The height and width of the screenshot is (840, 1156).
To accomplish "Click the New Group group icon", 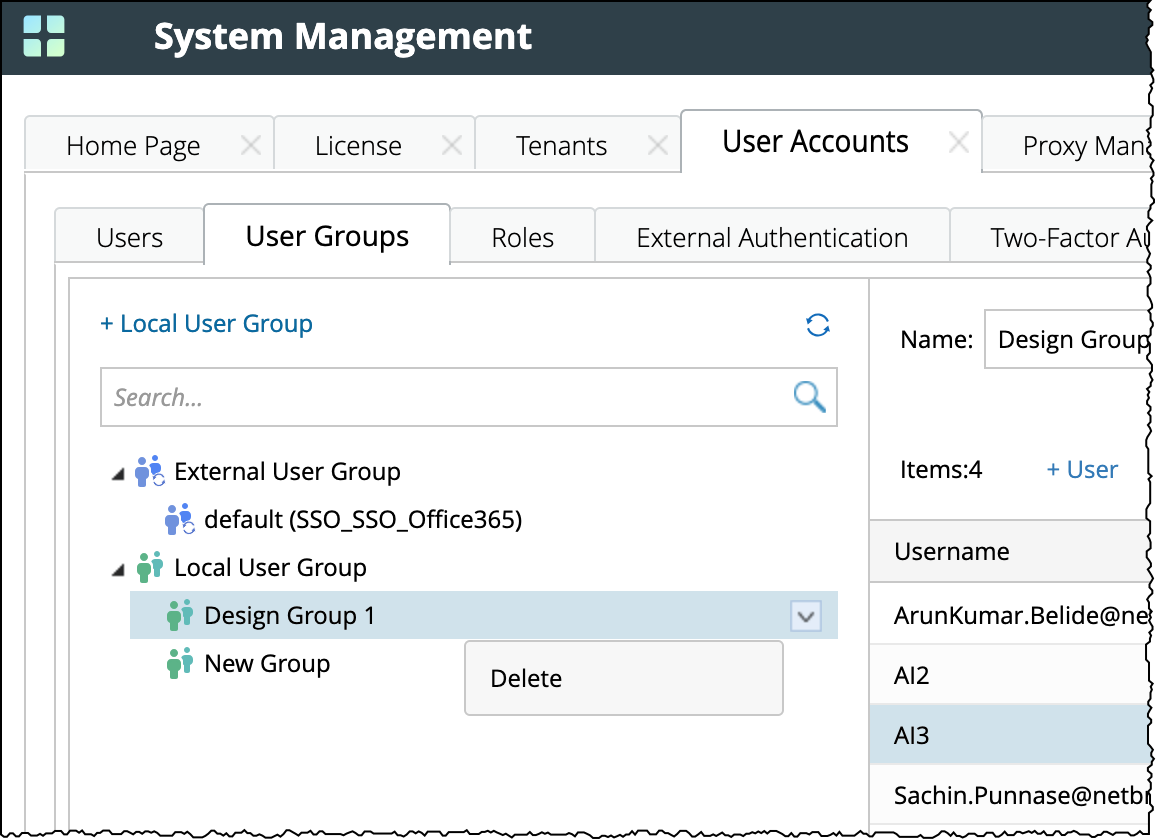I will coord(180,663).
